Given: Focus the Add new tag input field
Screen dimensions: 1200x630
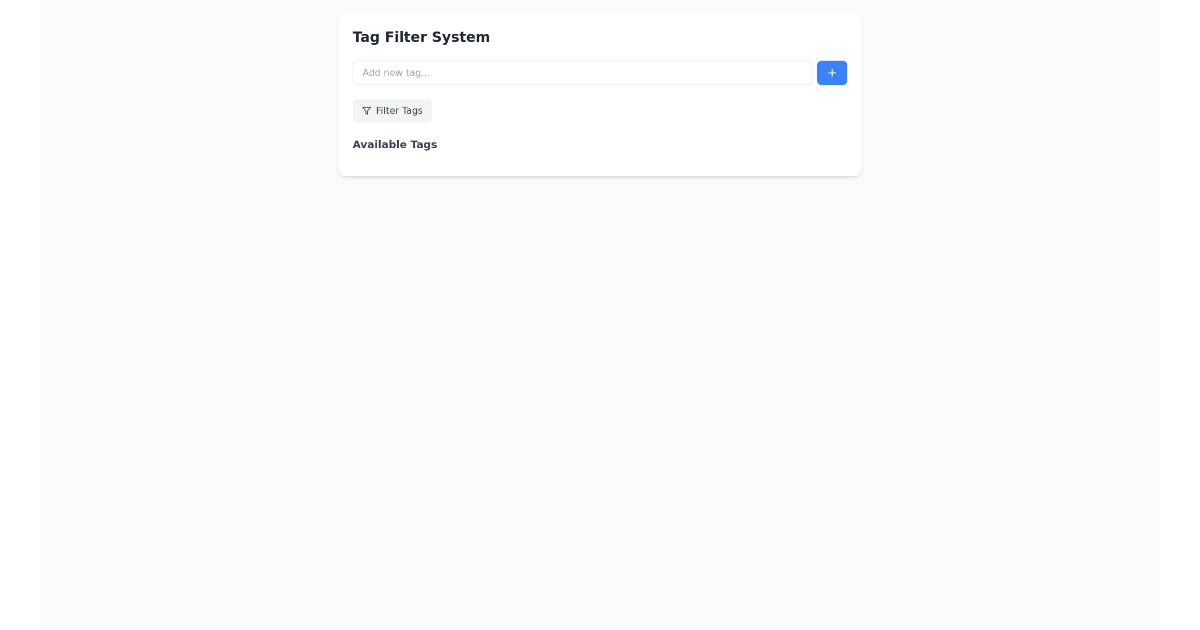Looking at the screenshot, I should (582, 72).
